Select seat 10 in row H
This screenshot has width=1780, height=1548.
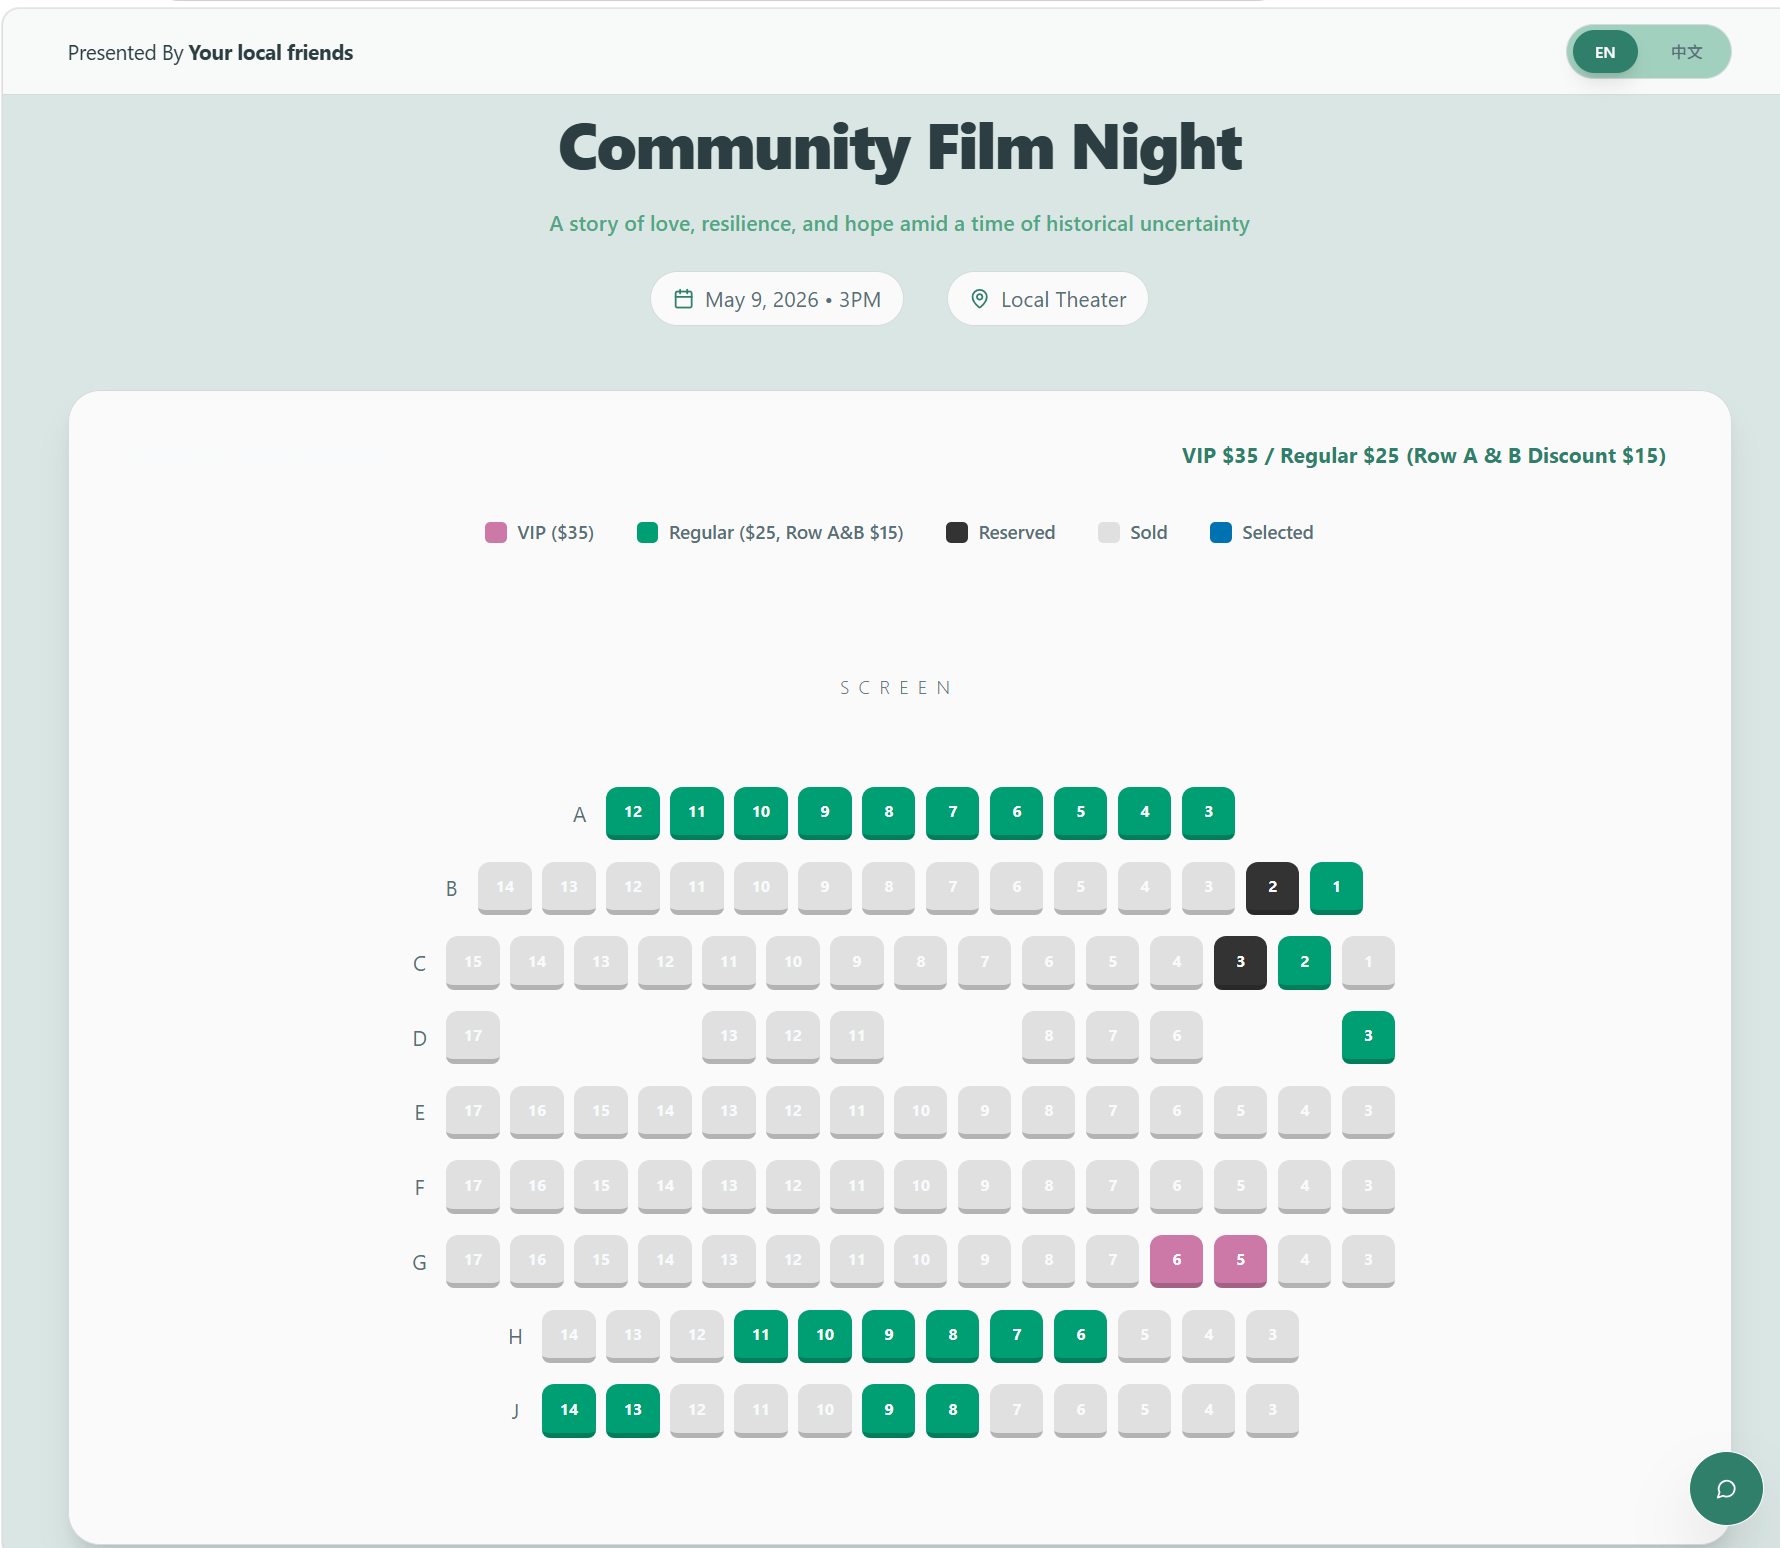825,1336
